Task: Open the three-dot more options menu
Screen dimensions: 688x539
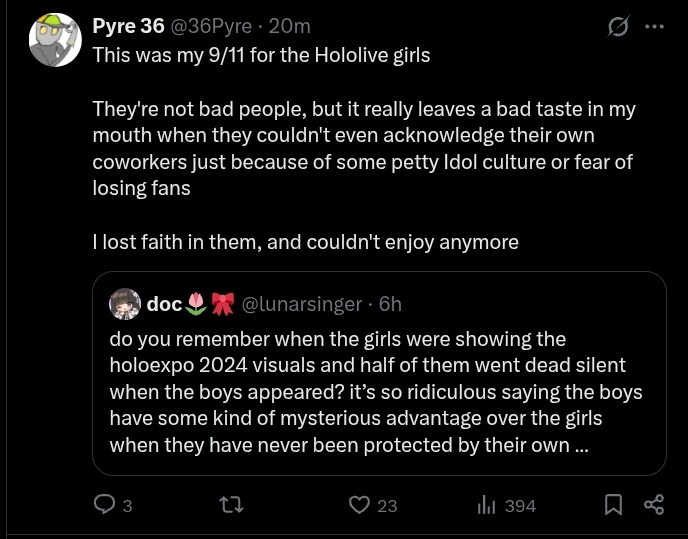Action: point(655,27)
